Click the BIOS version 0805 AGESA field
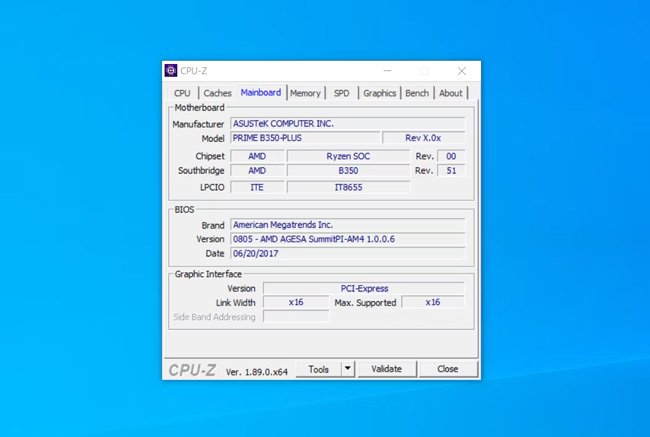Image resolution: width=650 pixels, height=437 pixels. [348, 239]
